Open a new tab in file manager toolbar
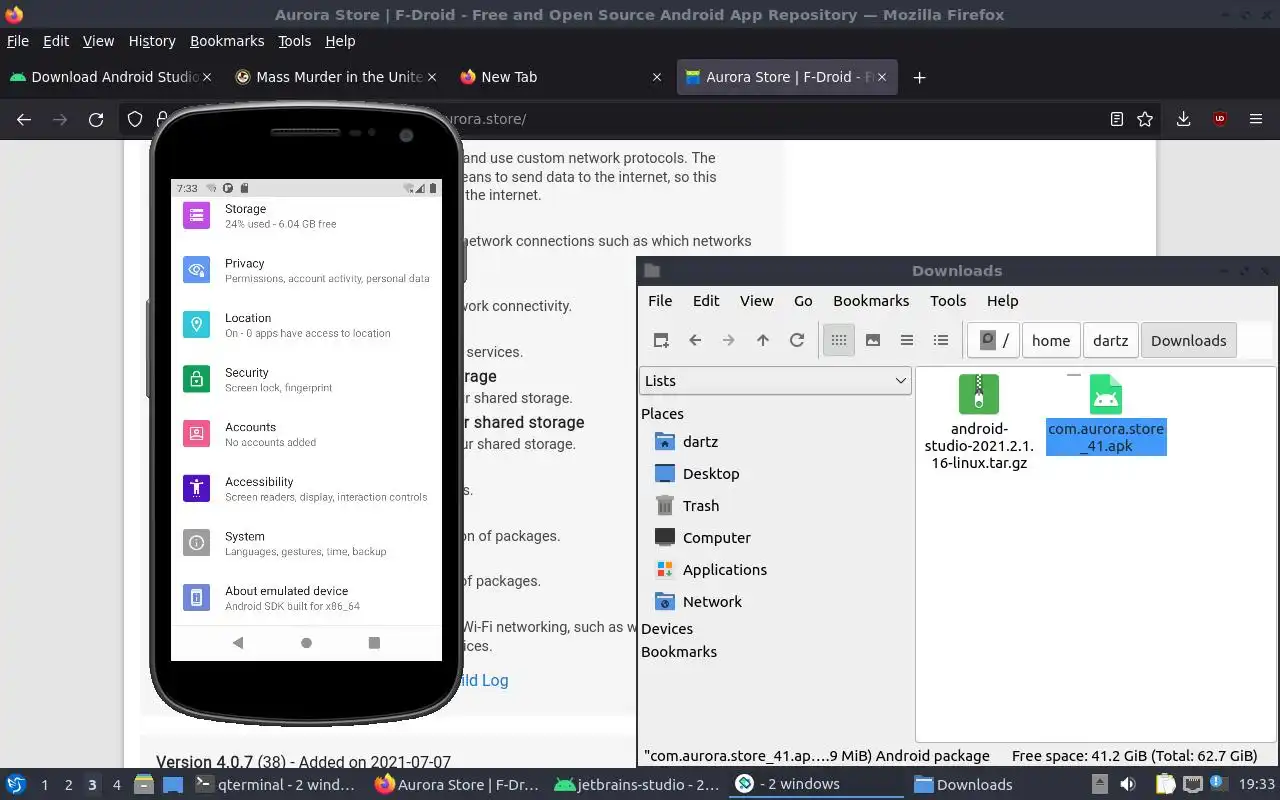The image size is (1280, 800). point(661,340)
